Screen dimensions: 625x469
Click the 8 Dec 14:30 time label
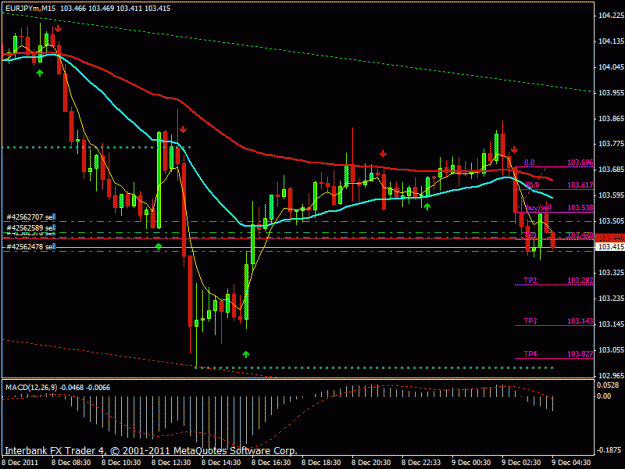point(221,463)
